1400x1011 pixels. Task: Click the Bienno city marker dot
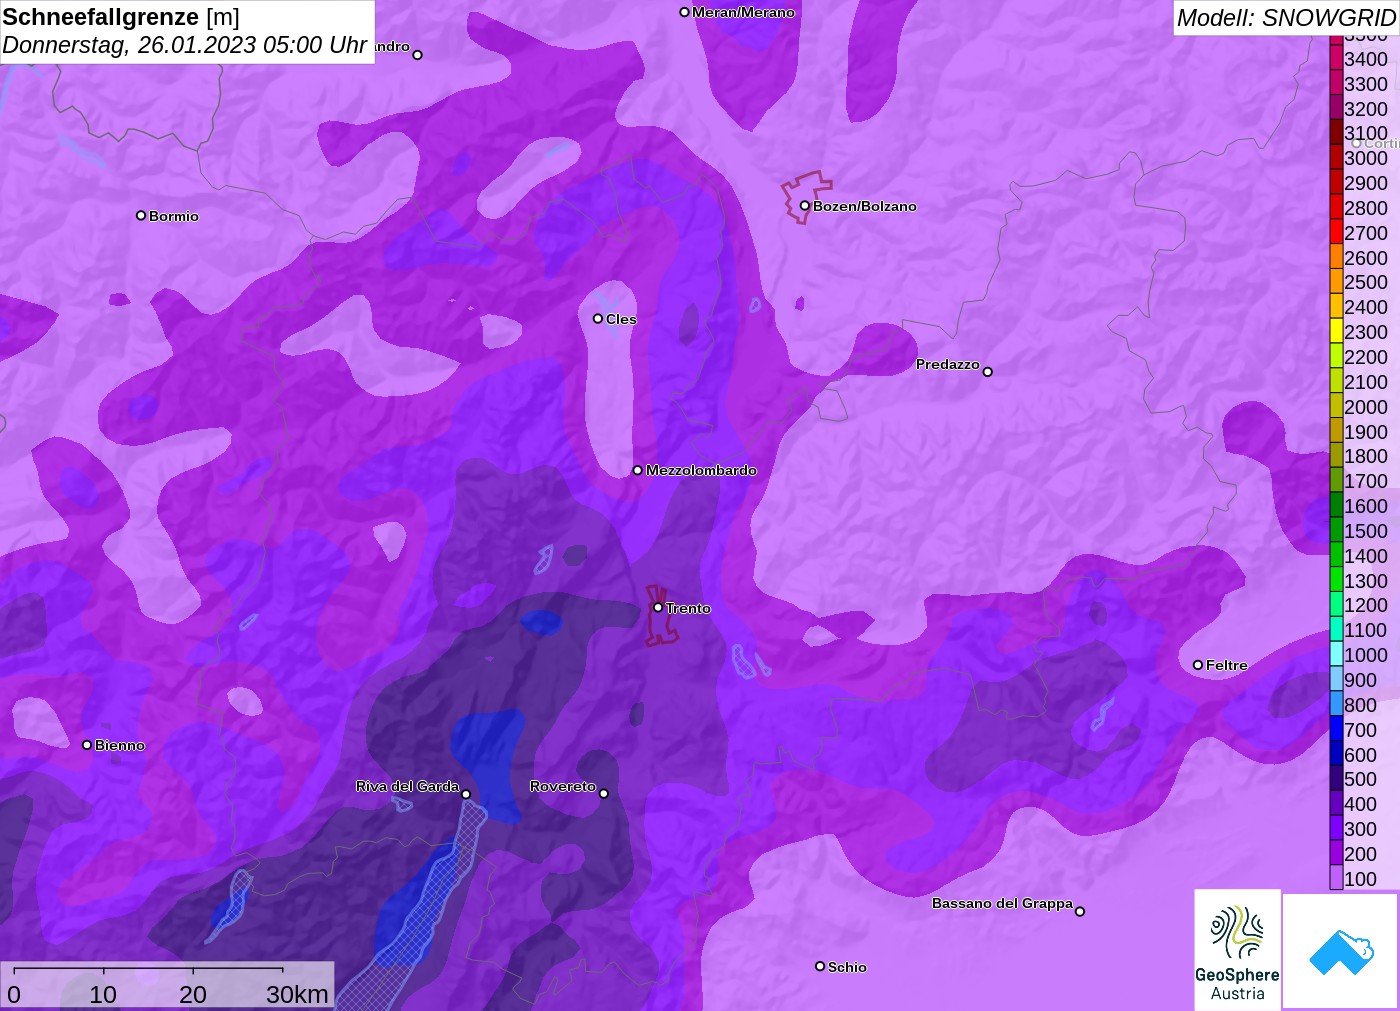(87, 745)
